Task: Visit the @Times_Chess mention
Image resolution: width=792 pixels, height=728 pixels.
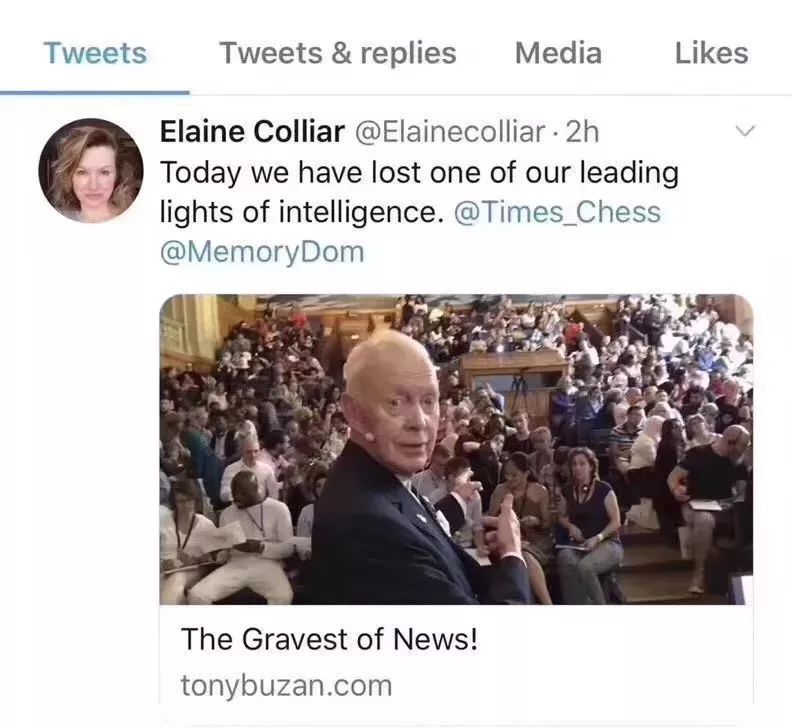Action: (557, 212)
